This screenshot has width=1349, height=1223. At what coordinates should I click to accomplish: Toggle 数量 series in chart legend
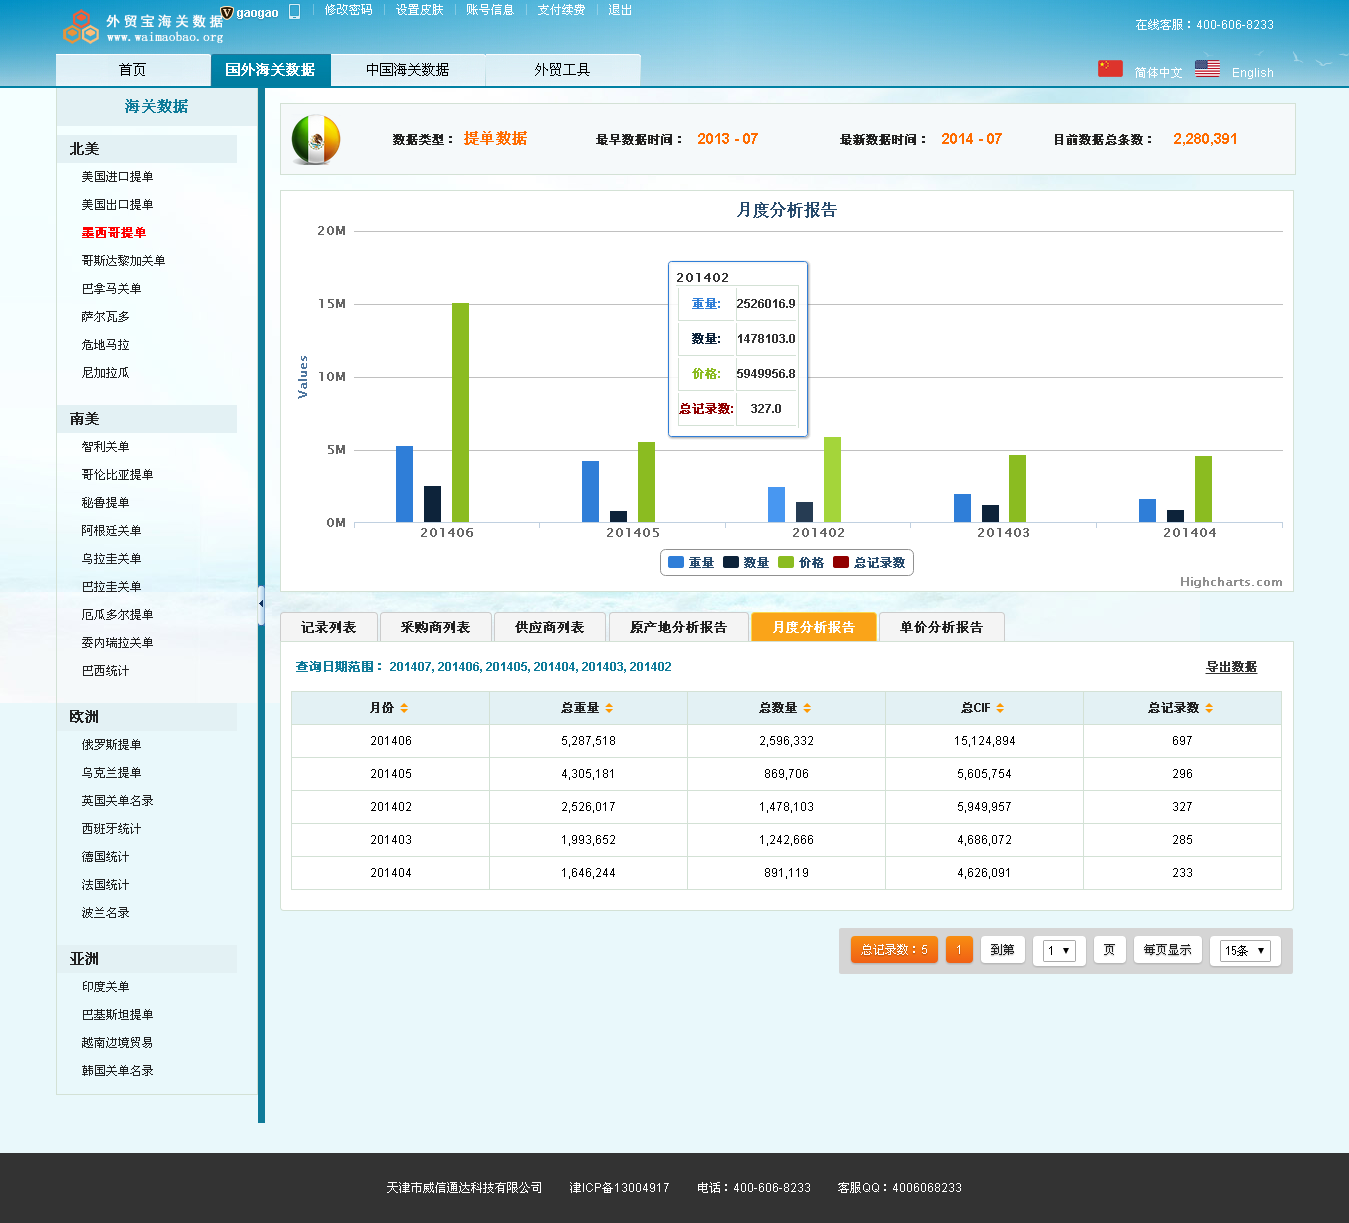click(746, 563)
